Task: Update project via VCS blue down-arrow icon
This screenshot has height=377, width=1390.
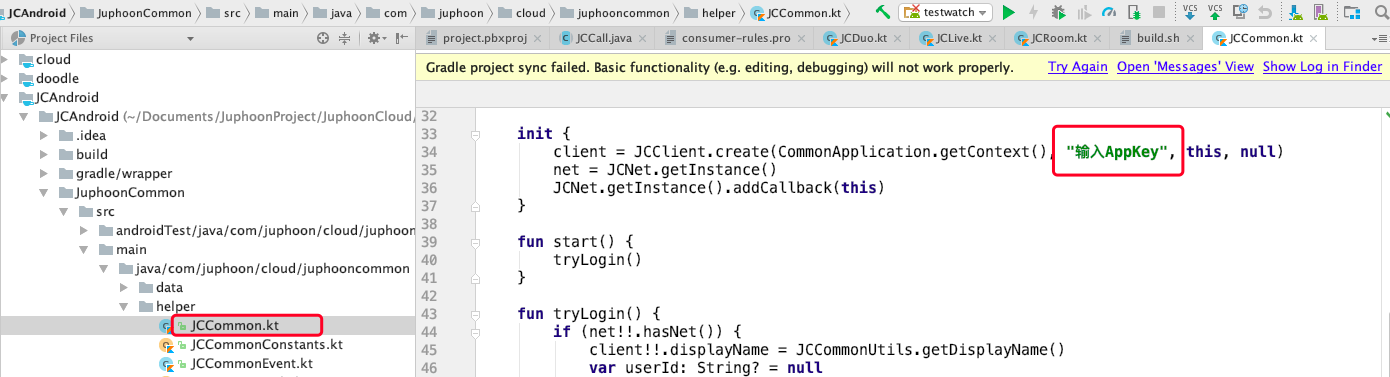Action: click(1190, 12)
